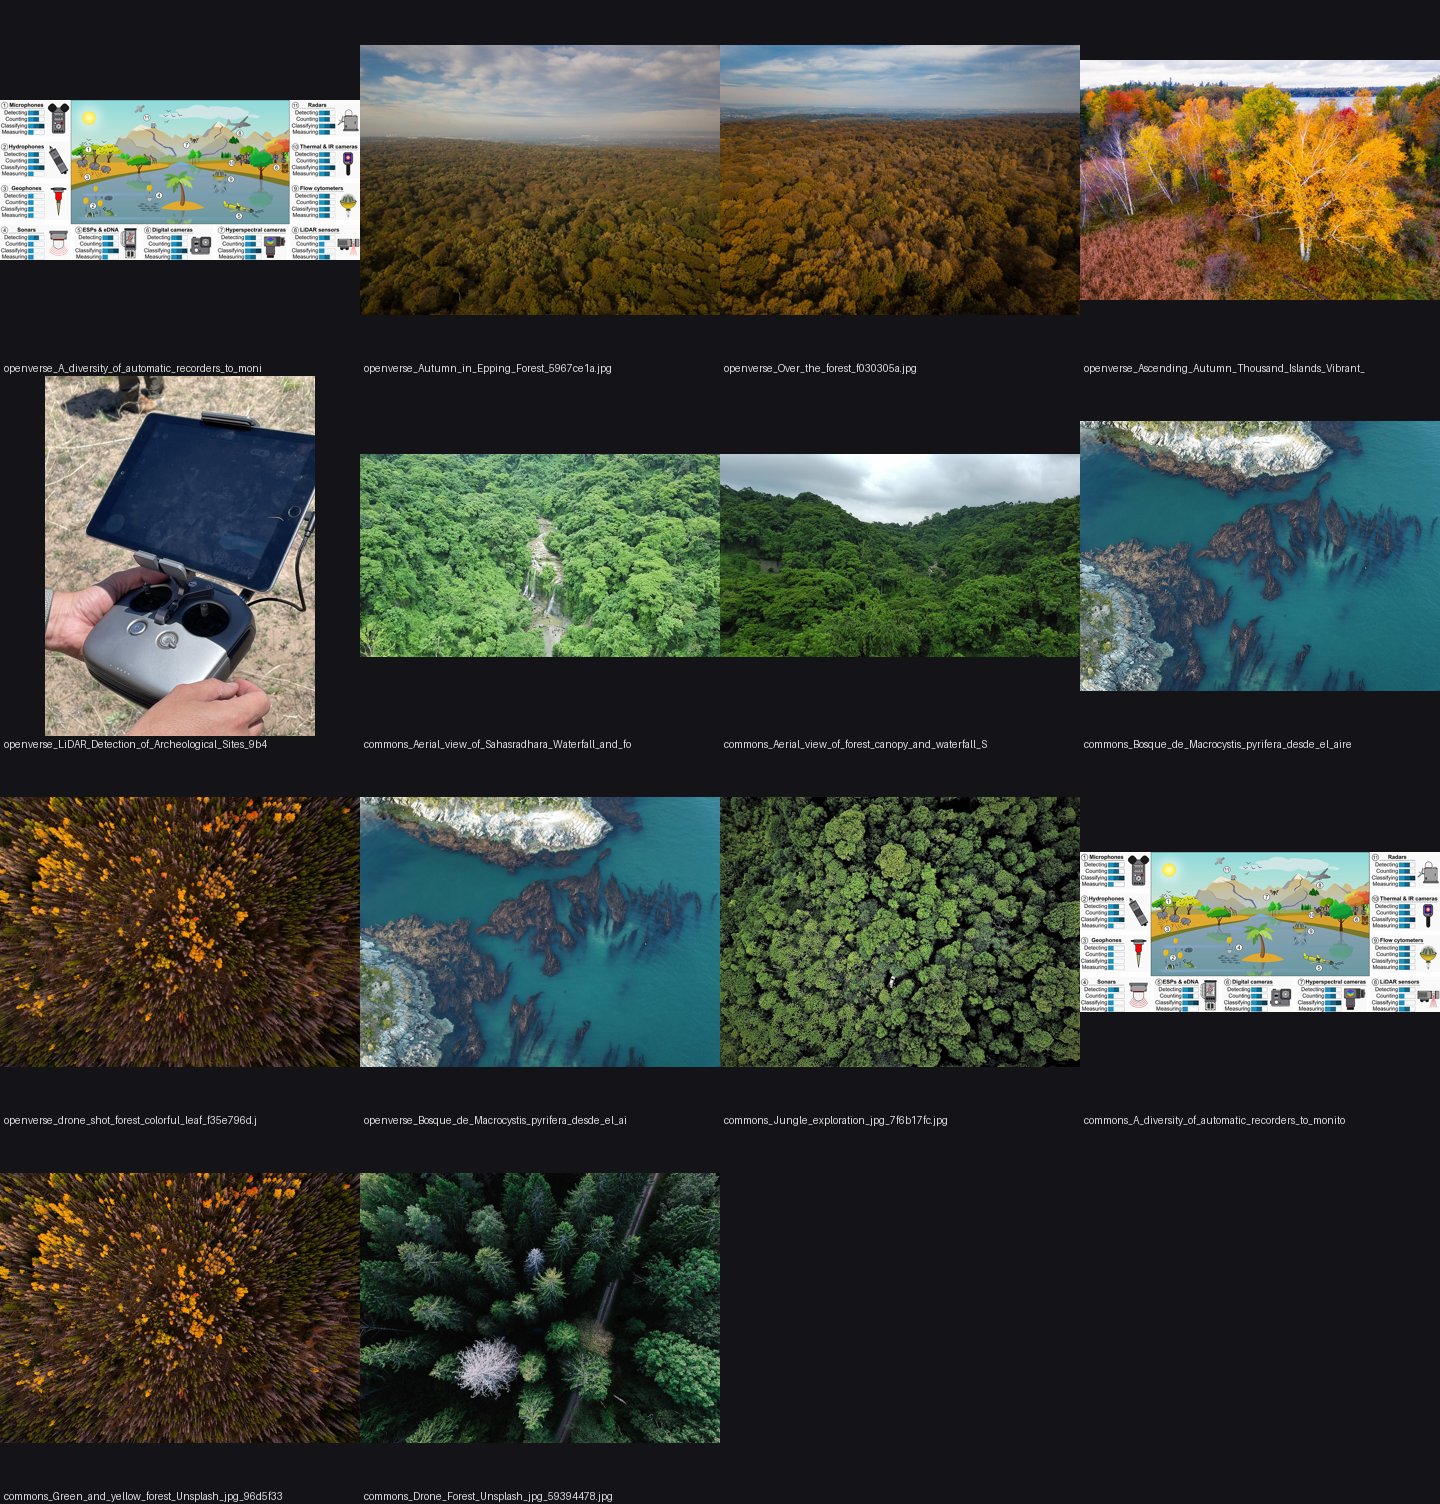View the Ascending Autumn Thousand Islands photo
This screenshot has width=1440, height=1504.
[1260, 180]
